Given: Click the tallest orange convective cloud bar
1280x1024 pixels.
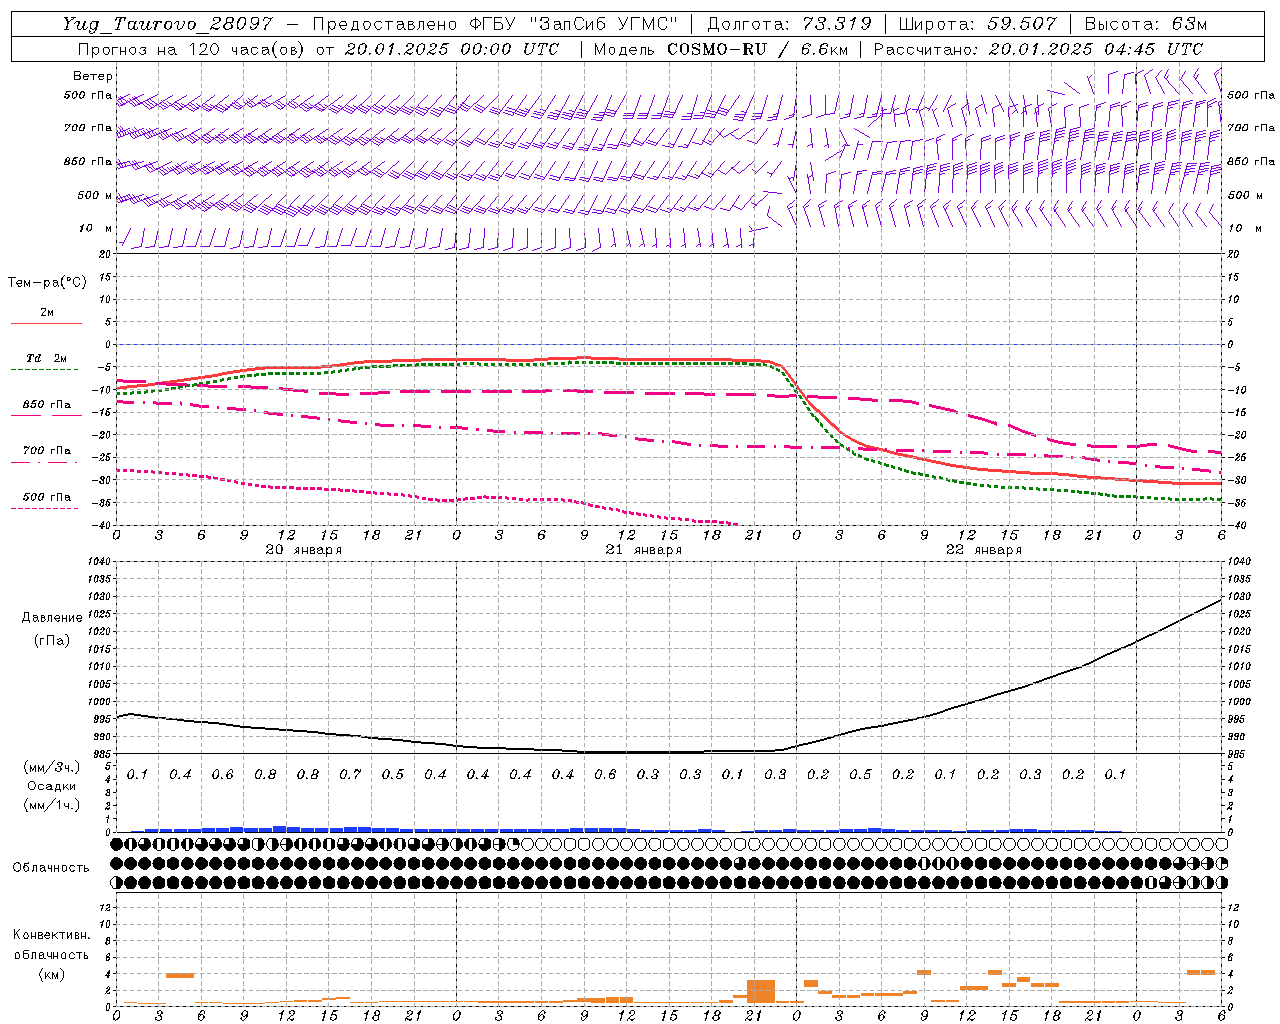Looking at the screenshot, I should 761,992.
